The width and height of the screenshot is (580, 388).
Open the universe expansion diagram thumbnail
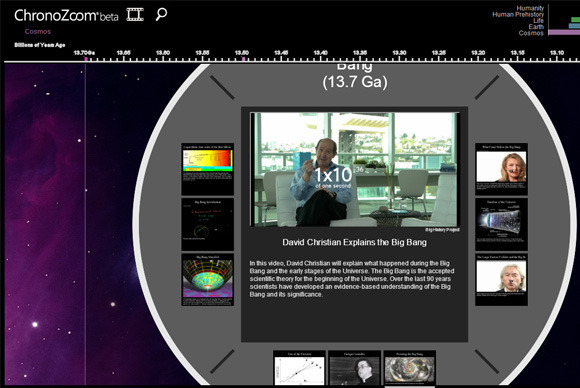coord(501,225)
